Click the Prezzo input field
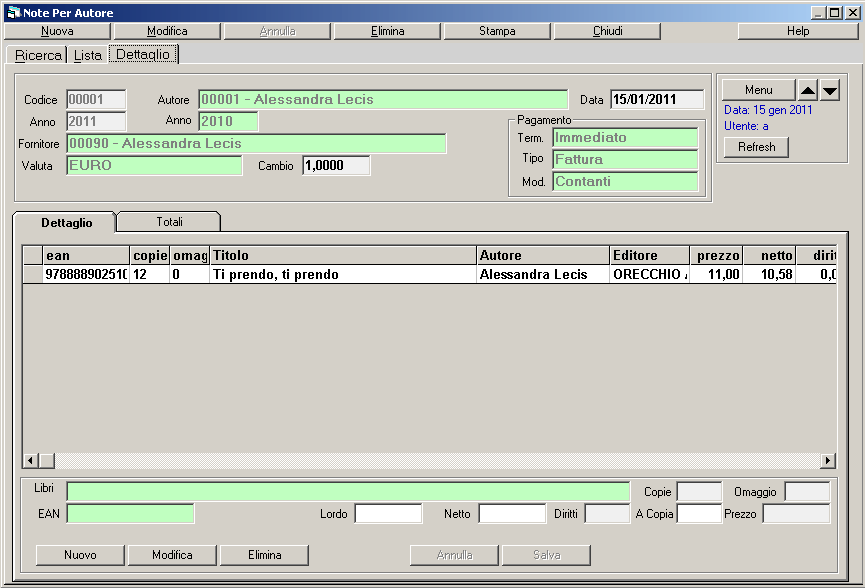This screenshot has width=865, height=588. coord(797,514)
